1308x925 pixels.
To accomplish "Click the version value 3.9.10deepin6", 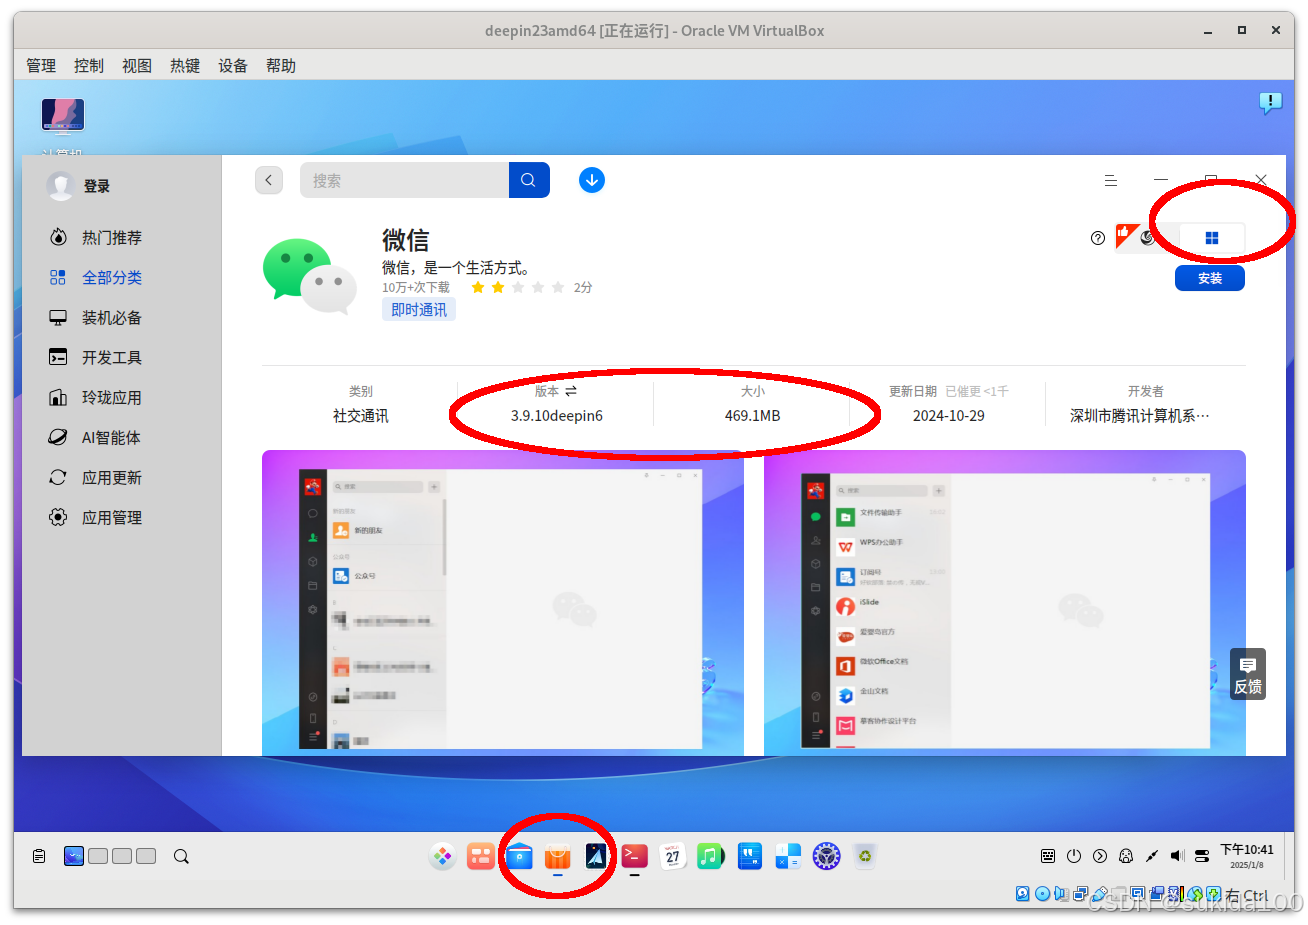I will click(x=557, y=416).
